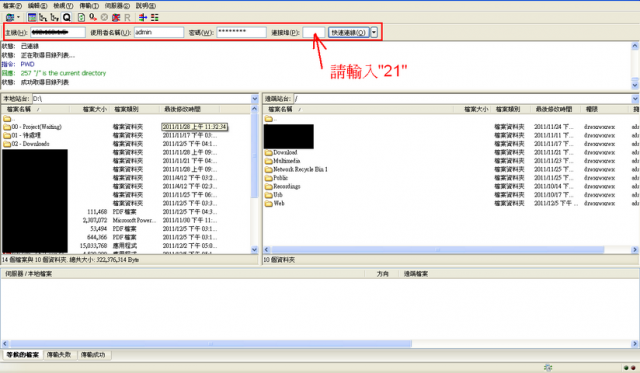Switch to the 等候的檔案 tab

click(x=23, y=355)
